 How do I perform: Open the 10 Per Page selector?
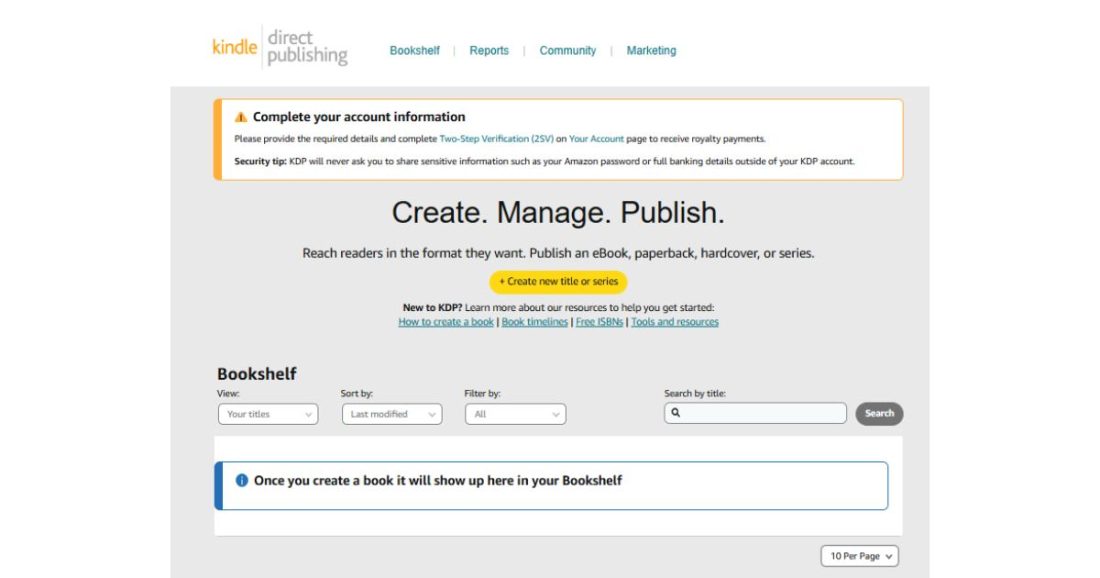pyautogui.click(x=858, y=555)
